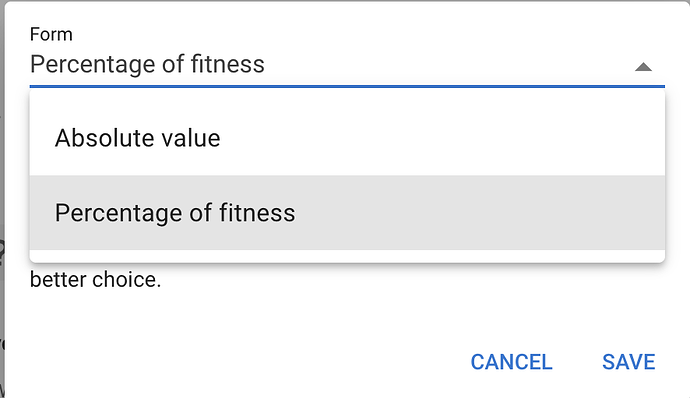
Task: Click the SAVE button
Action: tap(628, 362)
